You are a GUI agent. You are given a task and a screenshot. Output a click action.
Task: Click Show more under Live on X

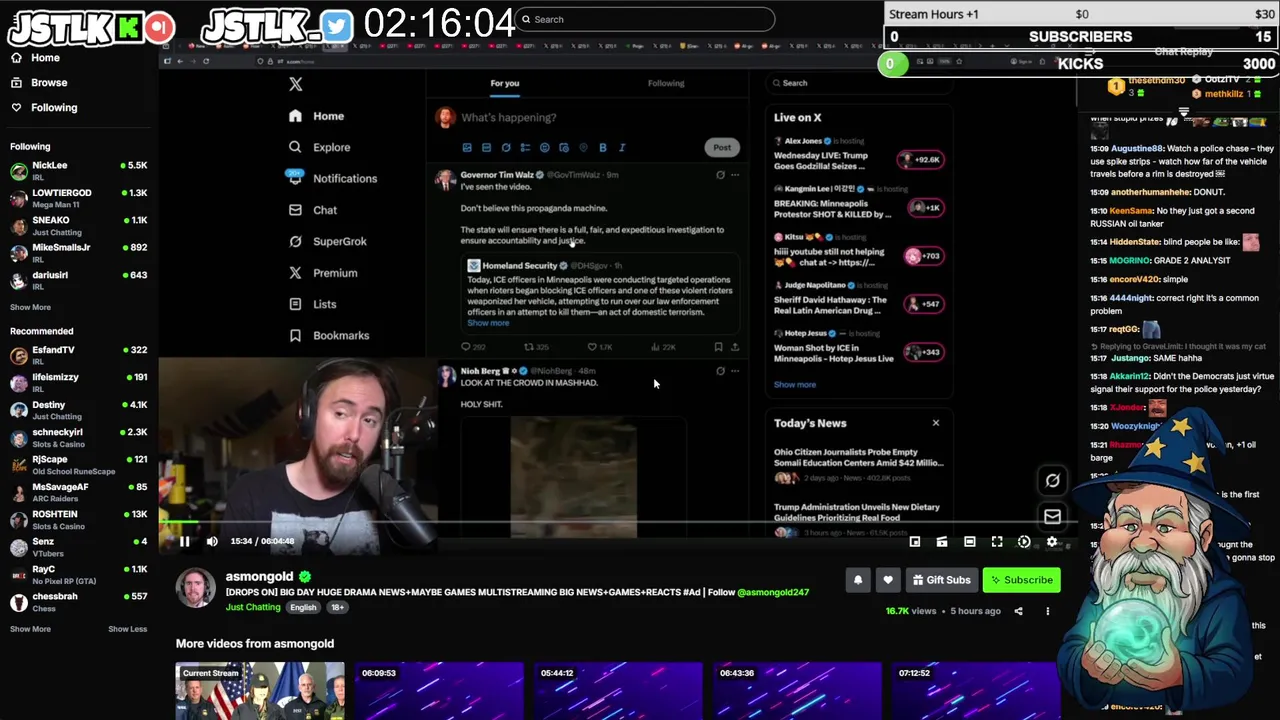(x=795, y=384)
